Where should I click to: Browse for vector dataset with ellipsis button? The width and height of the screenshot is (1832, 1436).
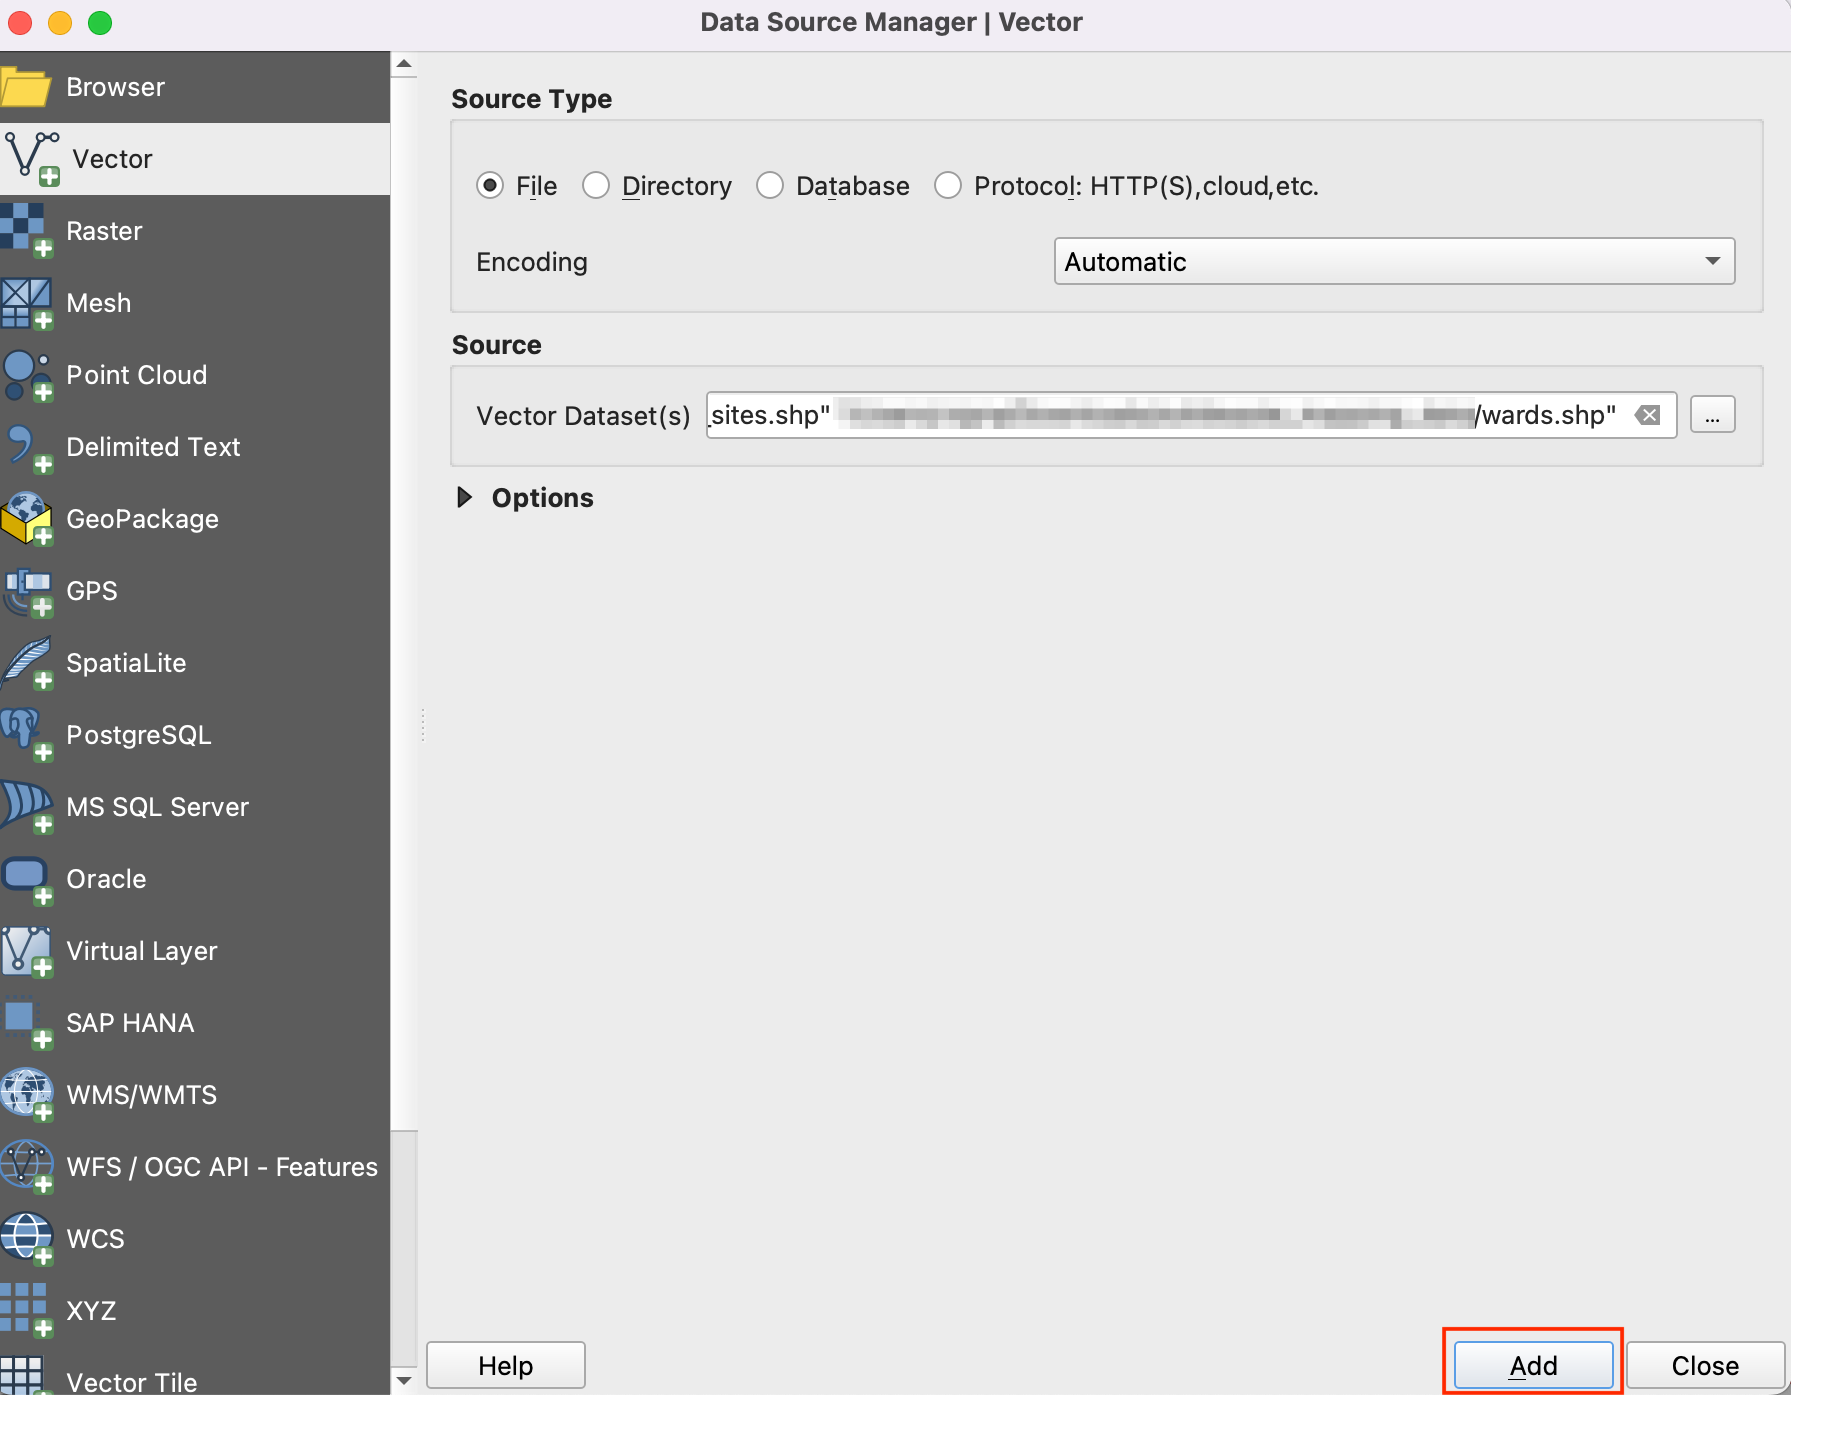point(1712,415)
